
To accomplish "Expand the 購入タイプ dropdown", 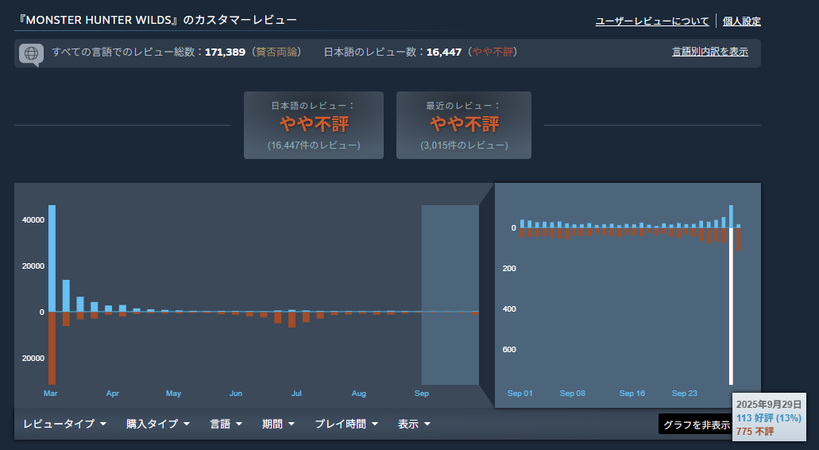I will pos(158,424).
